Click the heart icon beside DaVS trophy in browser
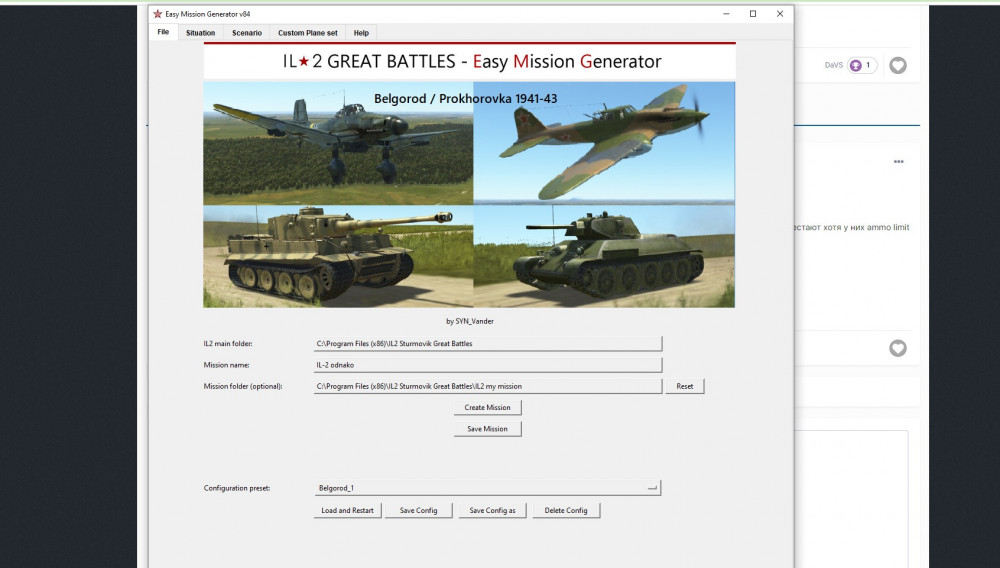1000x568 pixels. click(898, 65)
